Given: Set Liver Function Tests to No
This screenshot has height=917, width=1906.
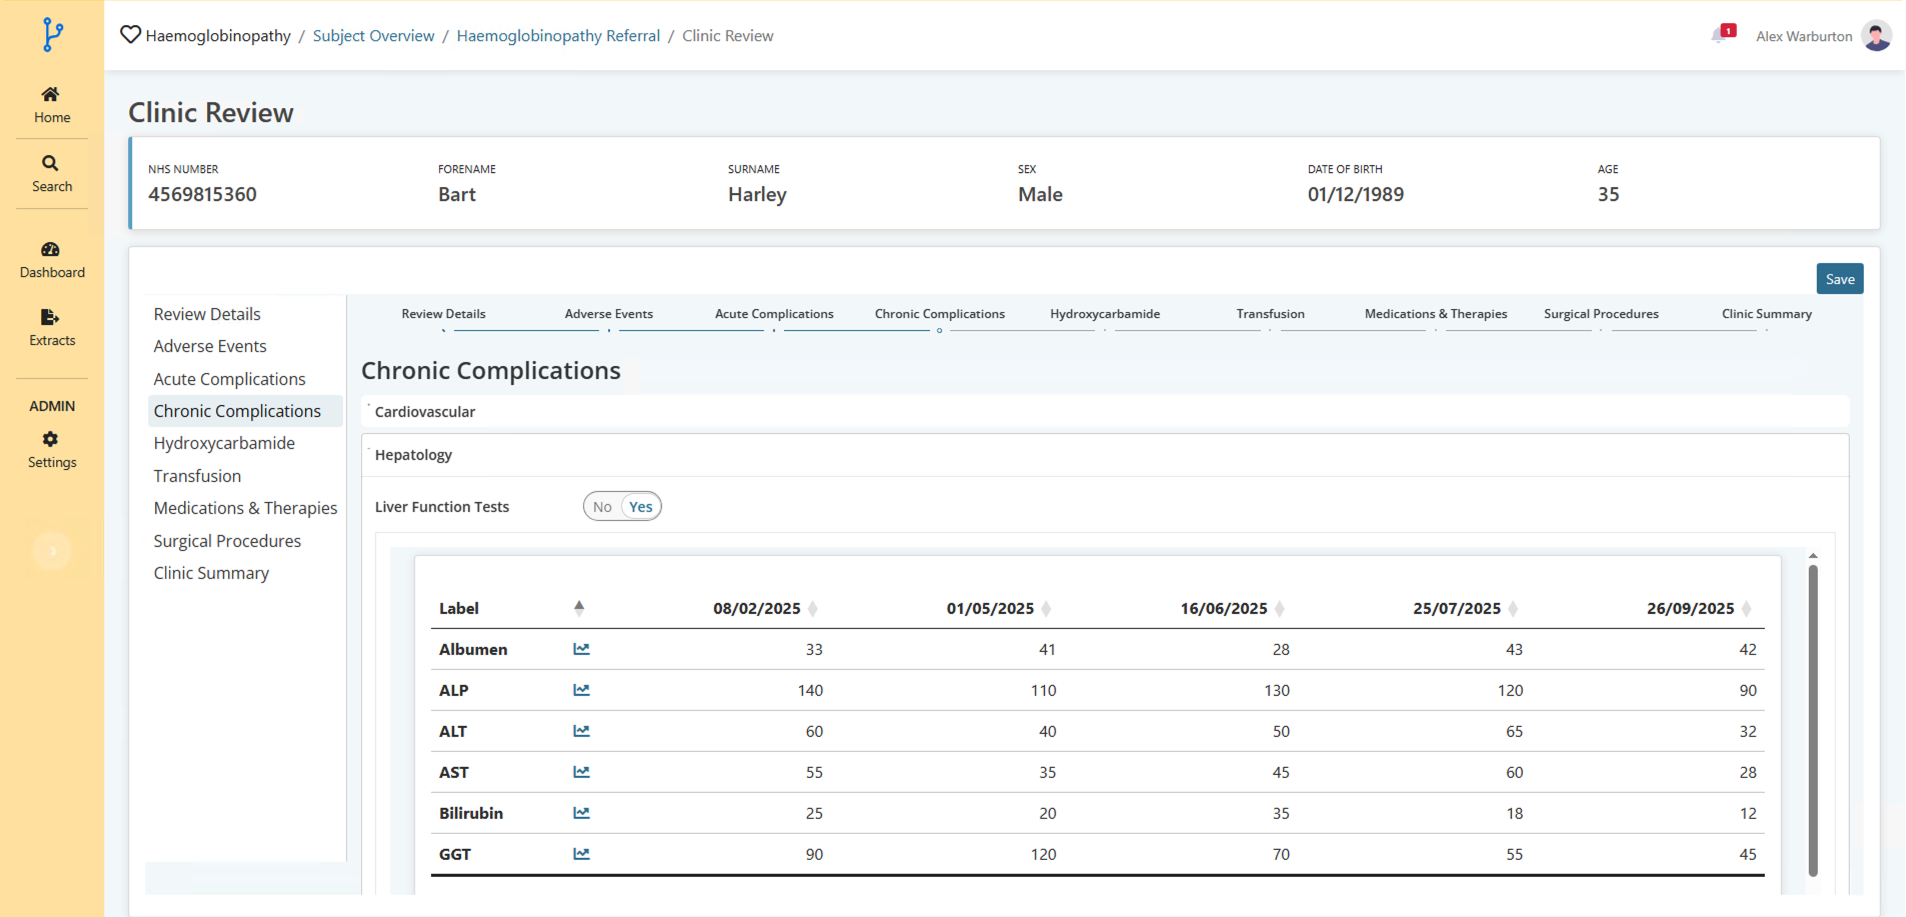Looking at the screenshot, I should click(602, 507).
